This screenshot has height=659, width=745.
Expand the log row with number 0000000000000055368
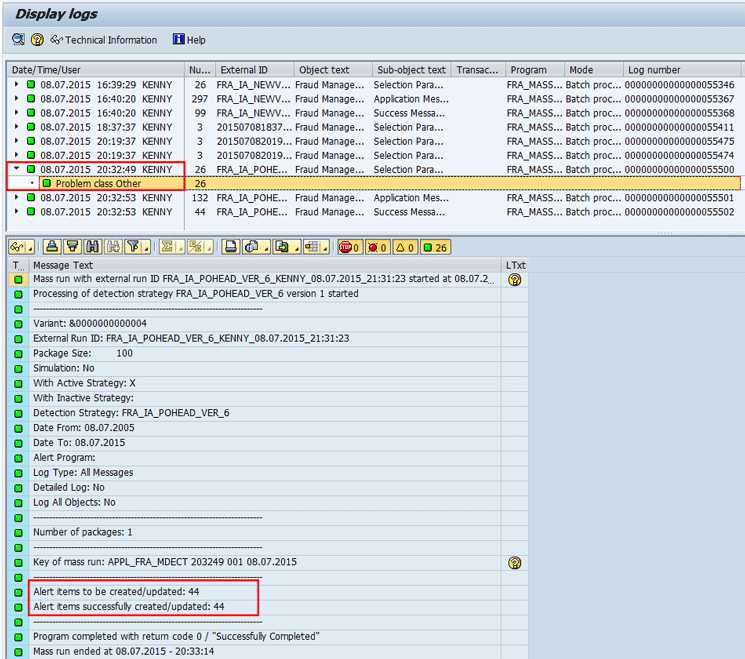coord(17,113)
